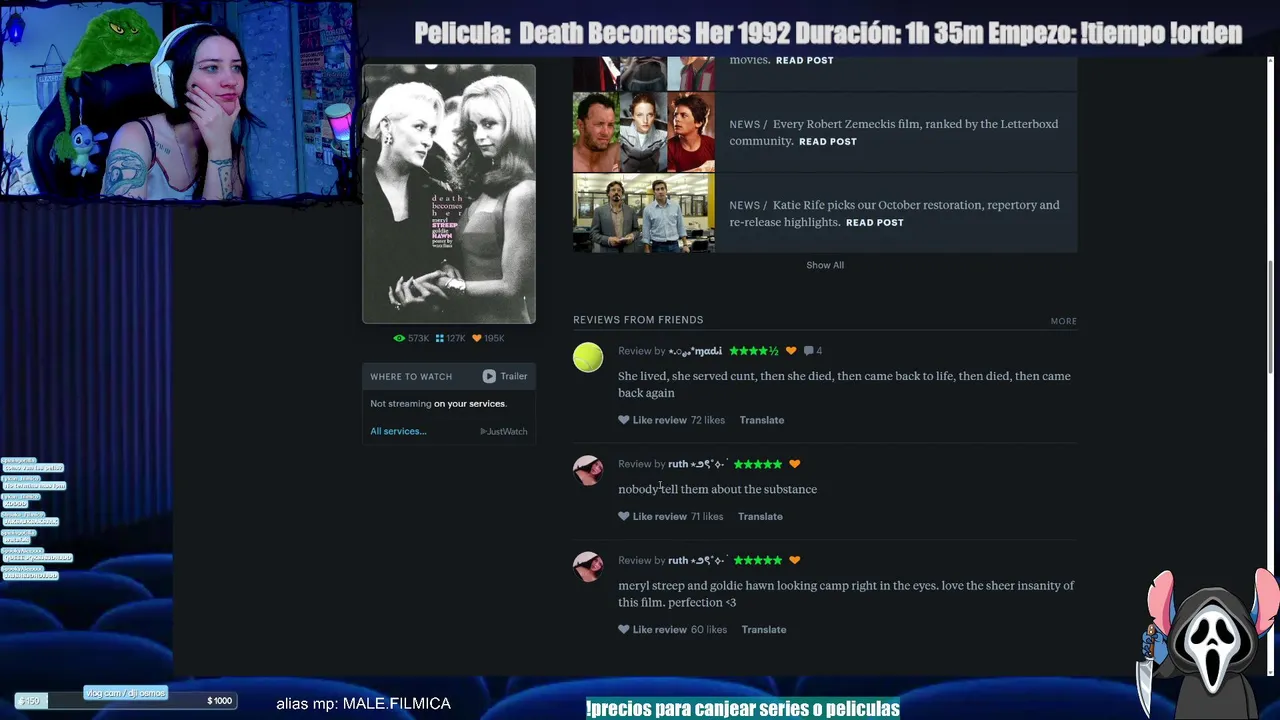Open the Reviews From Friends heading

[638, 320]
